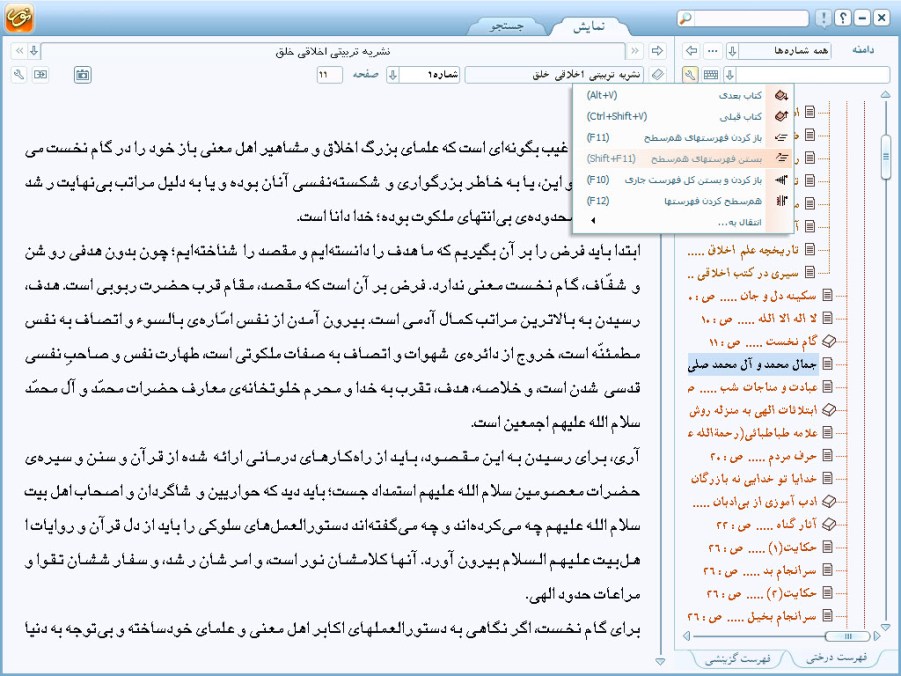Open the فهرست گزینشی tab
This screenshot has height=676, width=901.
pos(738,659)
